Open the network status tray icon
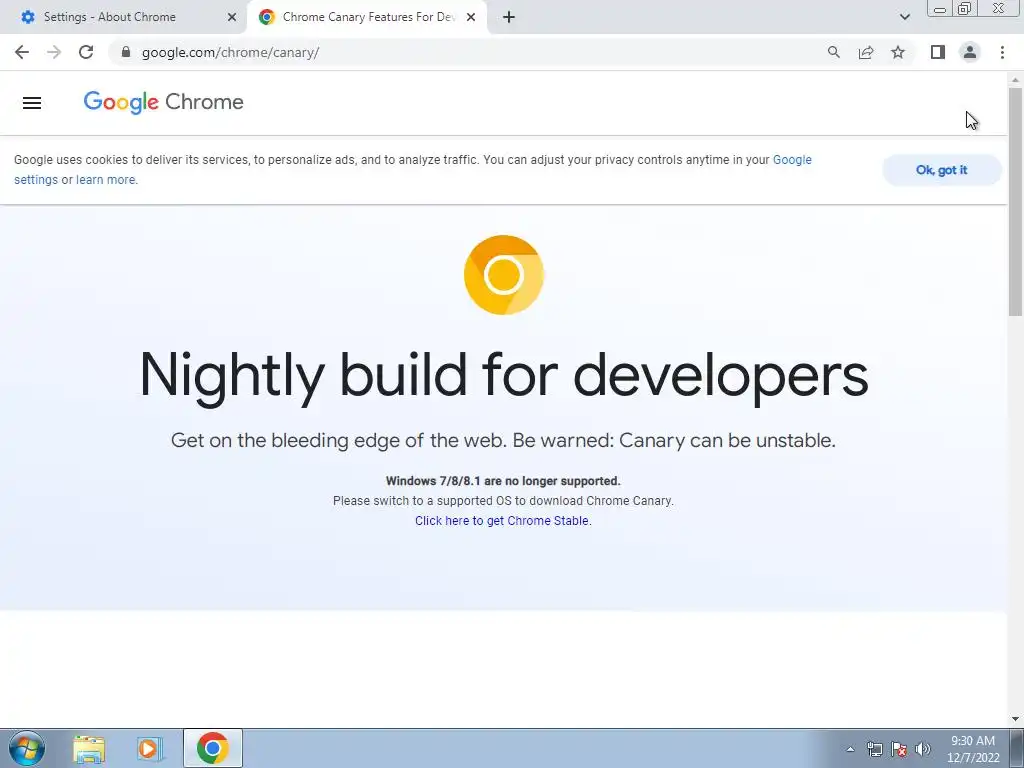 874,749
